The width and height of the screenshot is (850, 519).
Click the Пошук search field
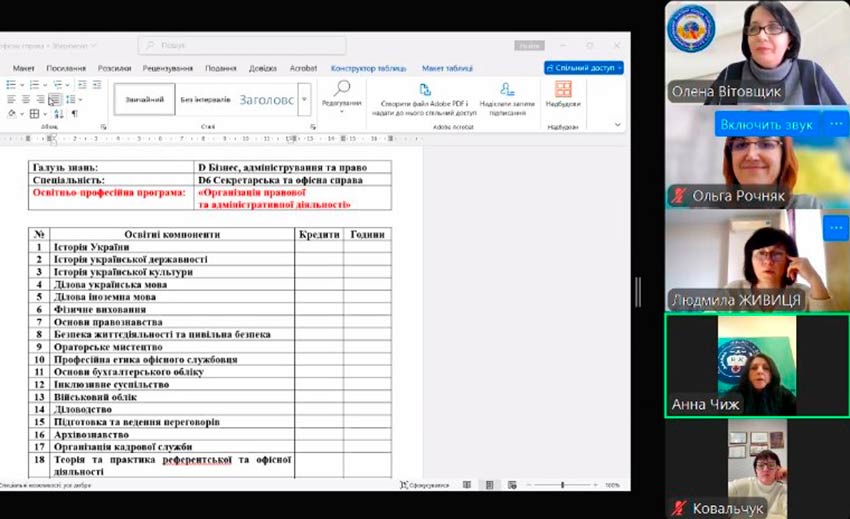(x=242, y=45)
